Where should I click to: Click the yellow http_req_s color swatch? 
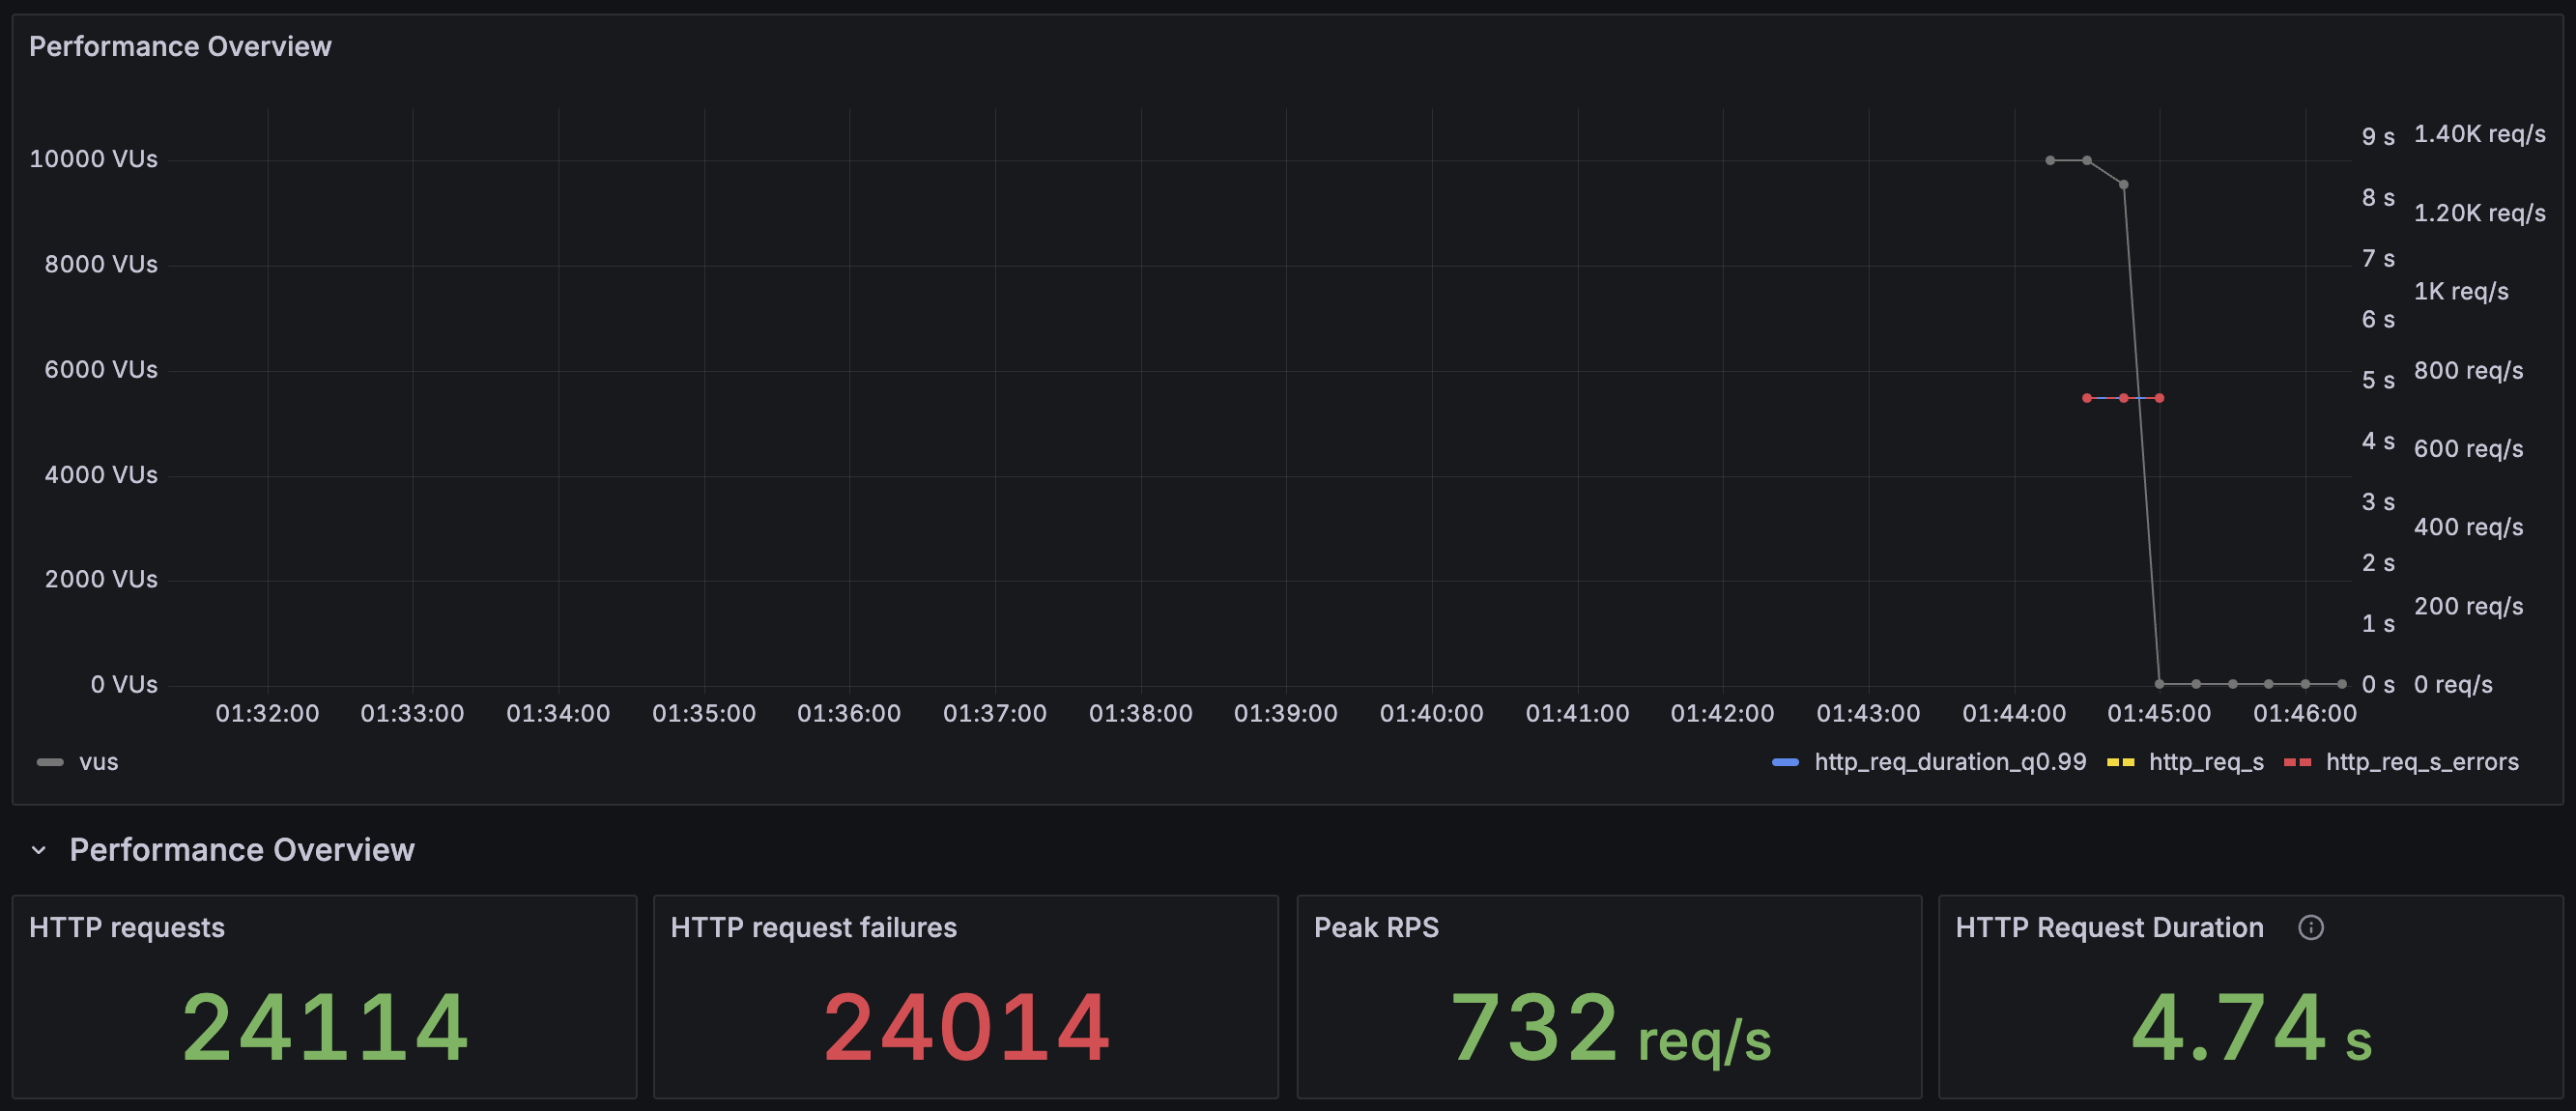click(x=2120, y=762)
